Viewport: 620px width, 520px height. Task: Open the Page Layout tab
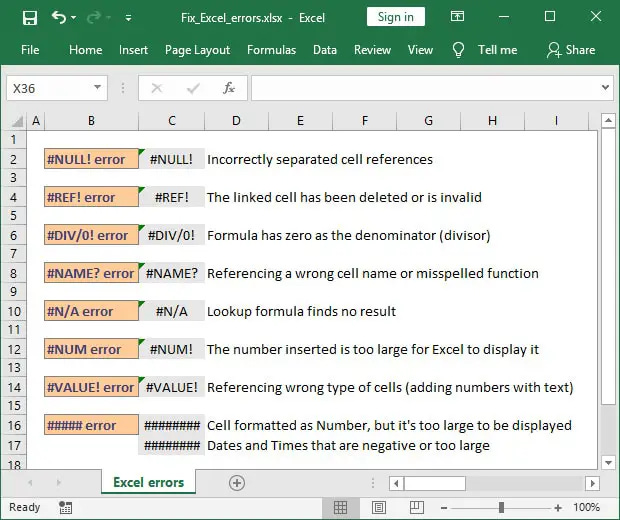click(x=197, y=50)
